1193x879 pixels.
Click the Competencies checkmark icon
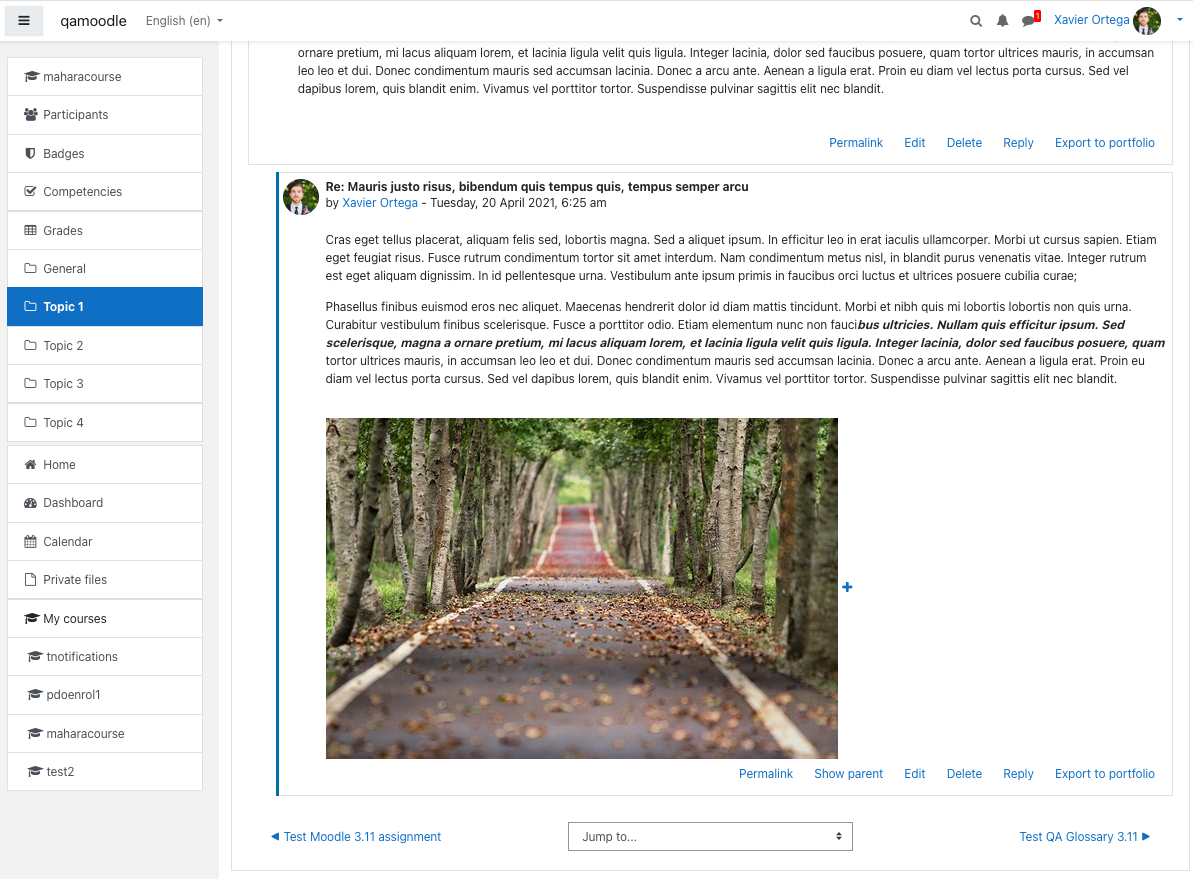(x=30, y=191)
